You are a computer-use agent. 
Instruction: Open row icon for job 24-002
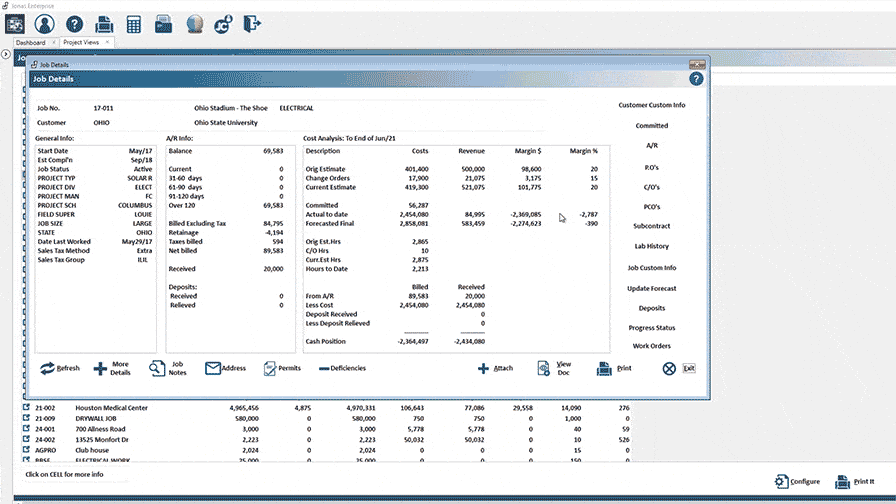coord(26,439)
